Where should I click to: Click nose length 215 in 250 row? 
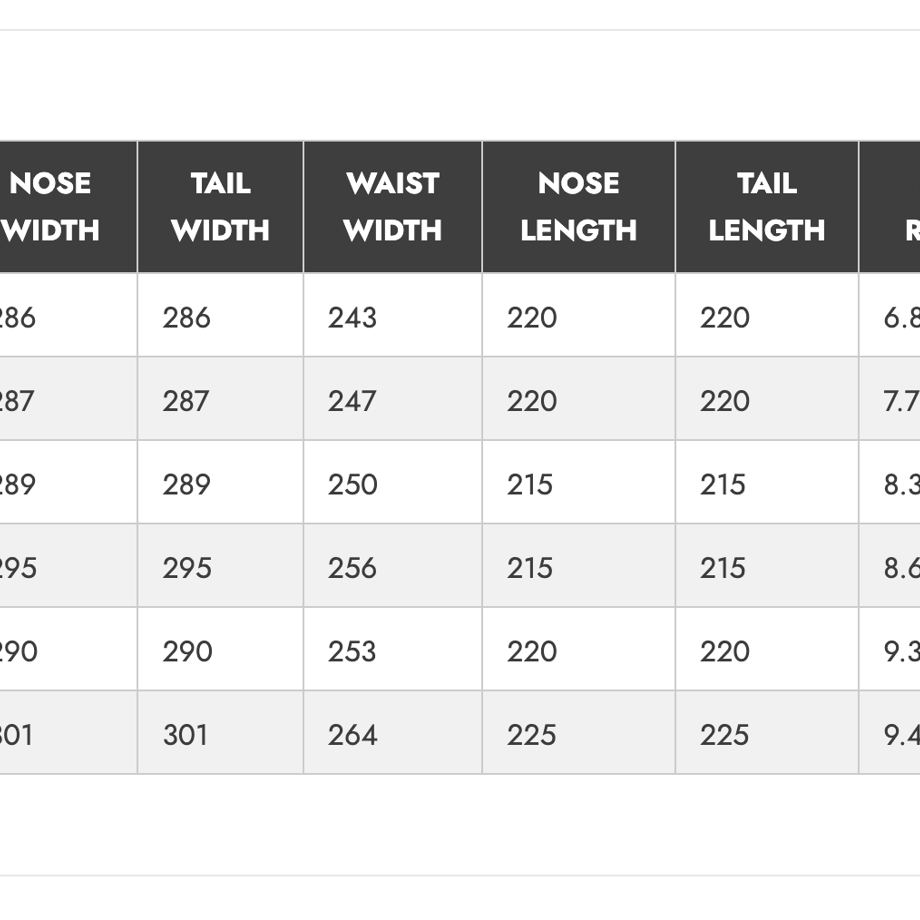530,485
